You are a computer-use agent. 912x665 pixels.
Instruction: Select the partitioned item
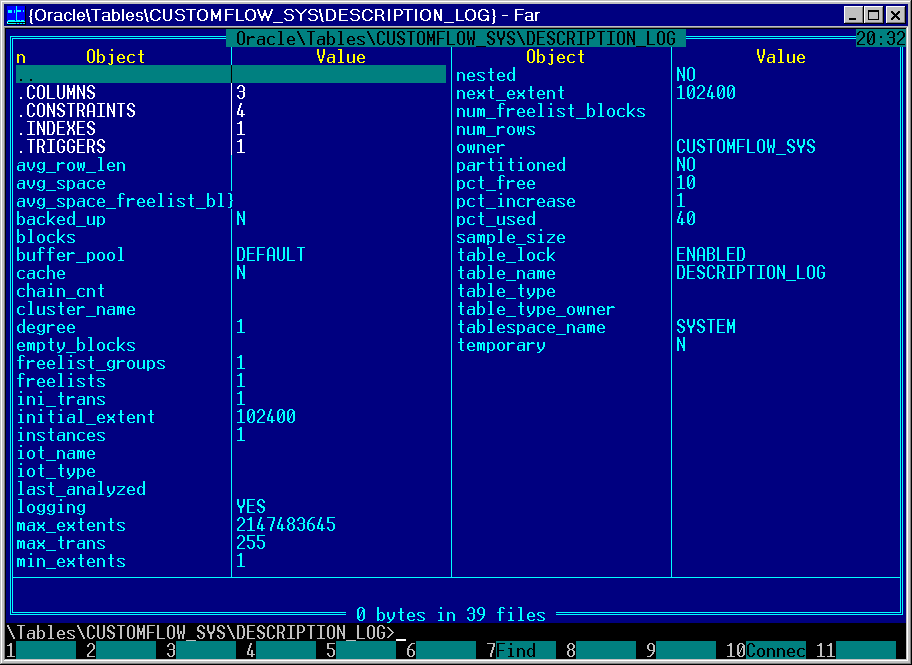pos(511,165)
